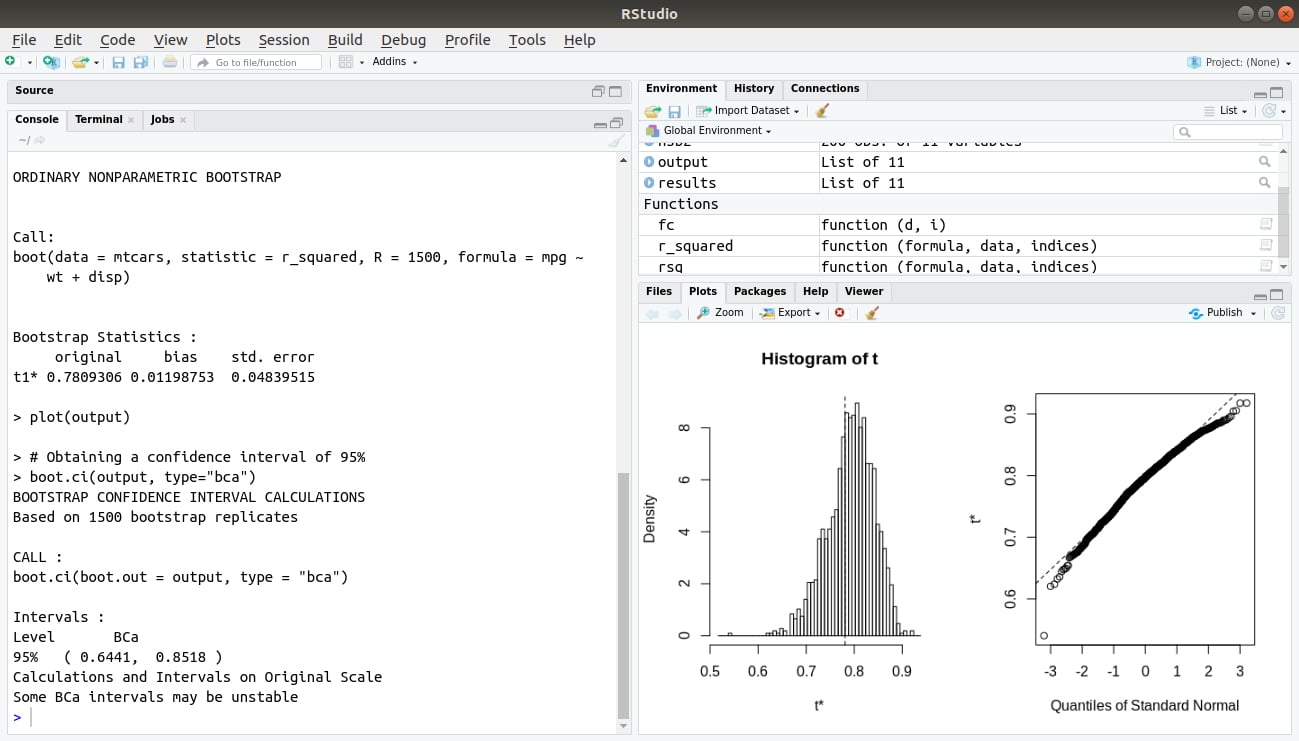Click the environment search field
The image size is (1299, 741).
pos(1227,131)
